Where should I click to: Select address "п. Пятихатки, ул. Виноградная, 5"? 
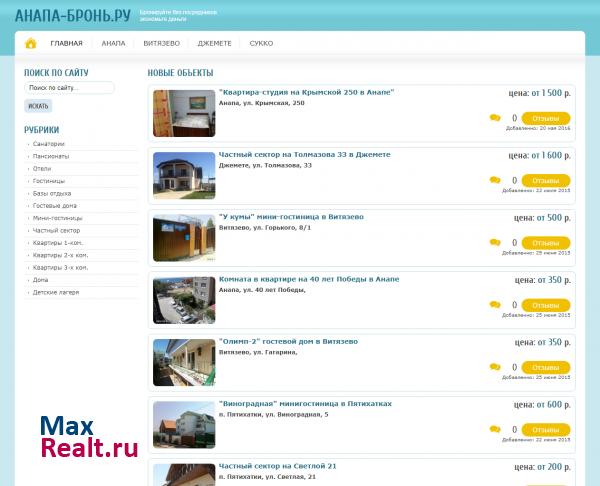[274, 414]
